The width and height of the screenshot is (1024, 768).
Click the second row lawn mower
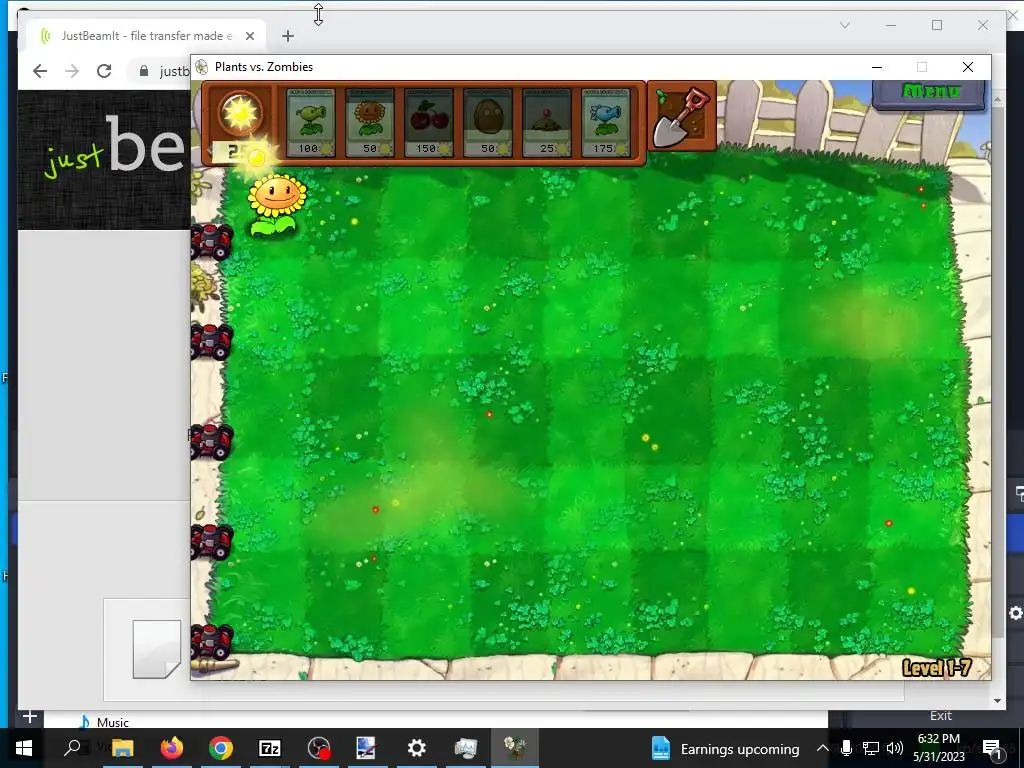coord(212,341)
